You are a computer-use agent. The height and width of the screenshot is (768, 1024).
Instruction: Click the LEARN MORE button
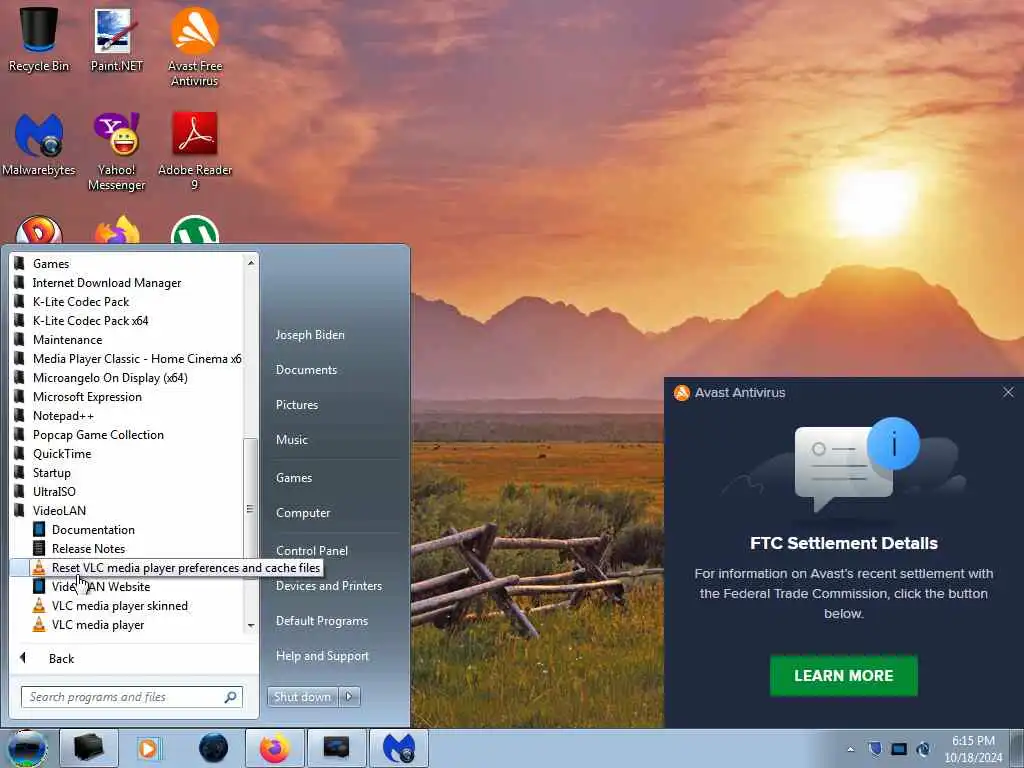[844, 675]
